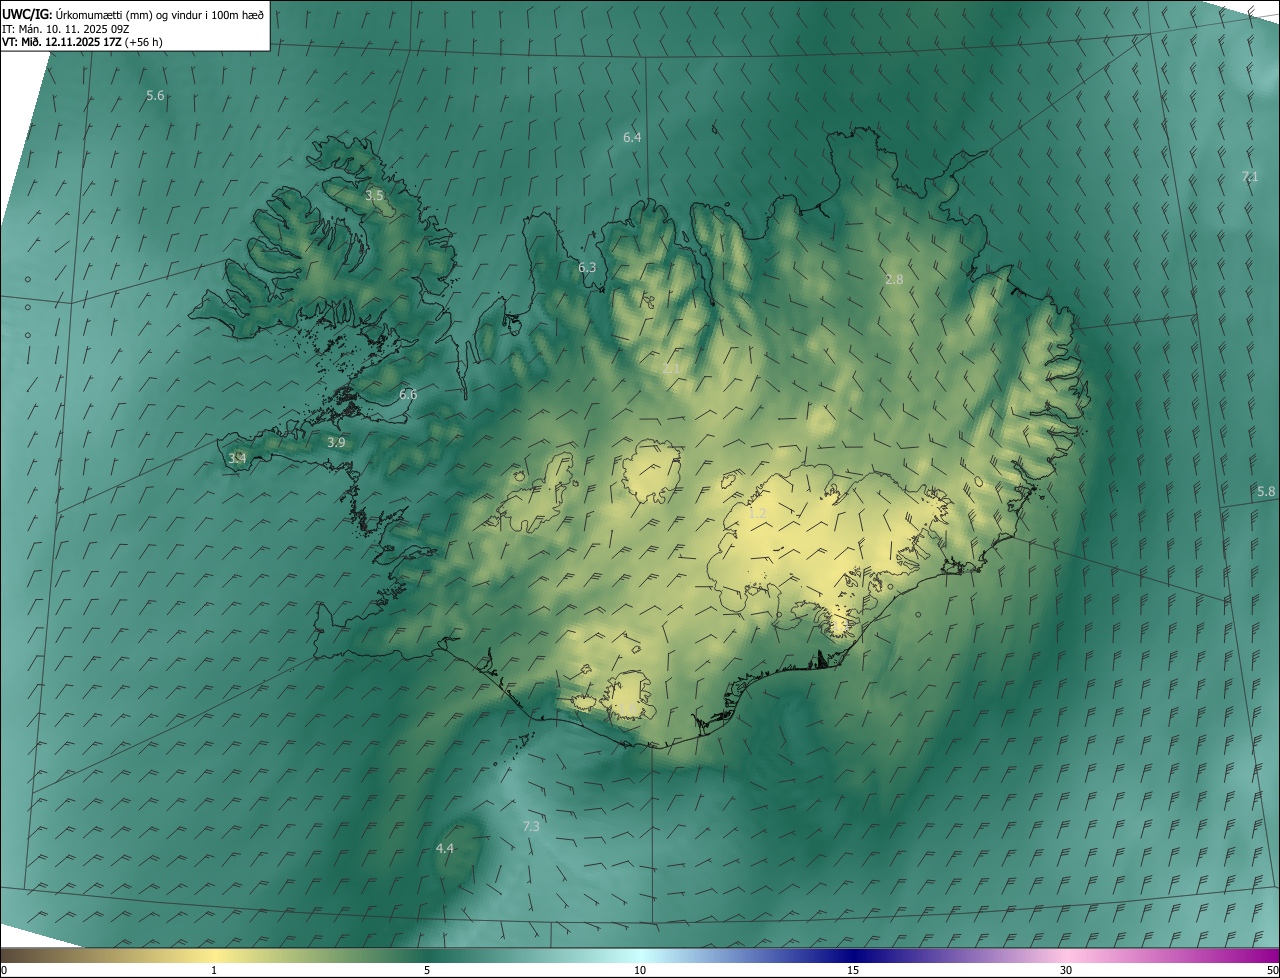Image resolution: width=1280 pixels, height=978 pixels.
Task: Click the 1.2 value over the large glacier
Action: tap(758, 514)
